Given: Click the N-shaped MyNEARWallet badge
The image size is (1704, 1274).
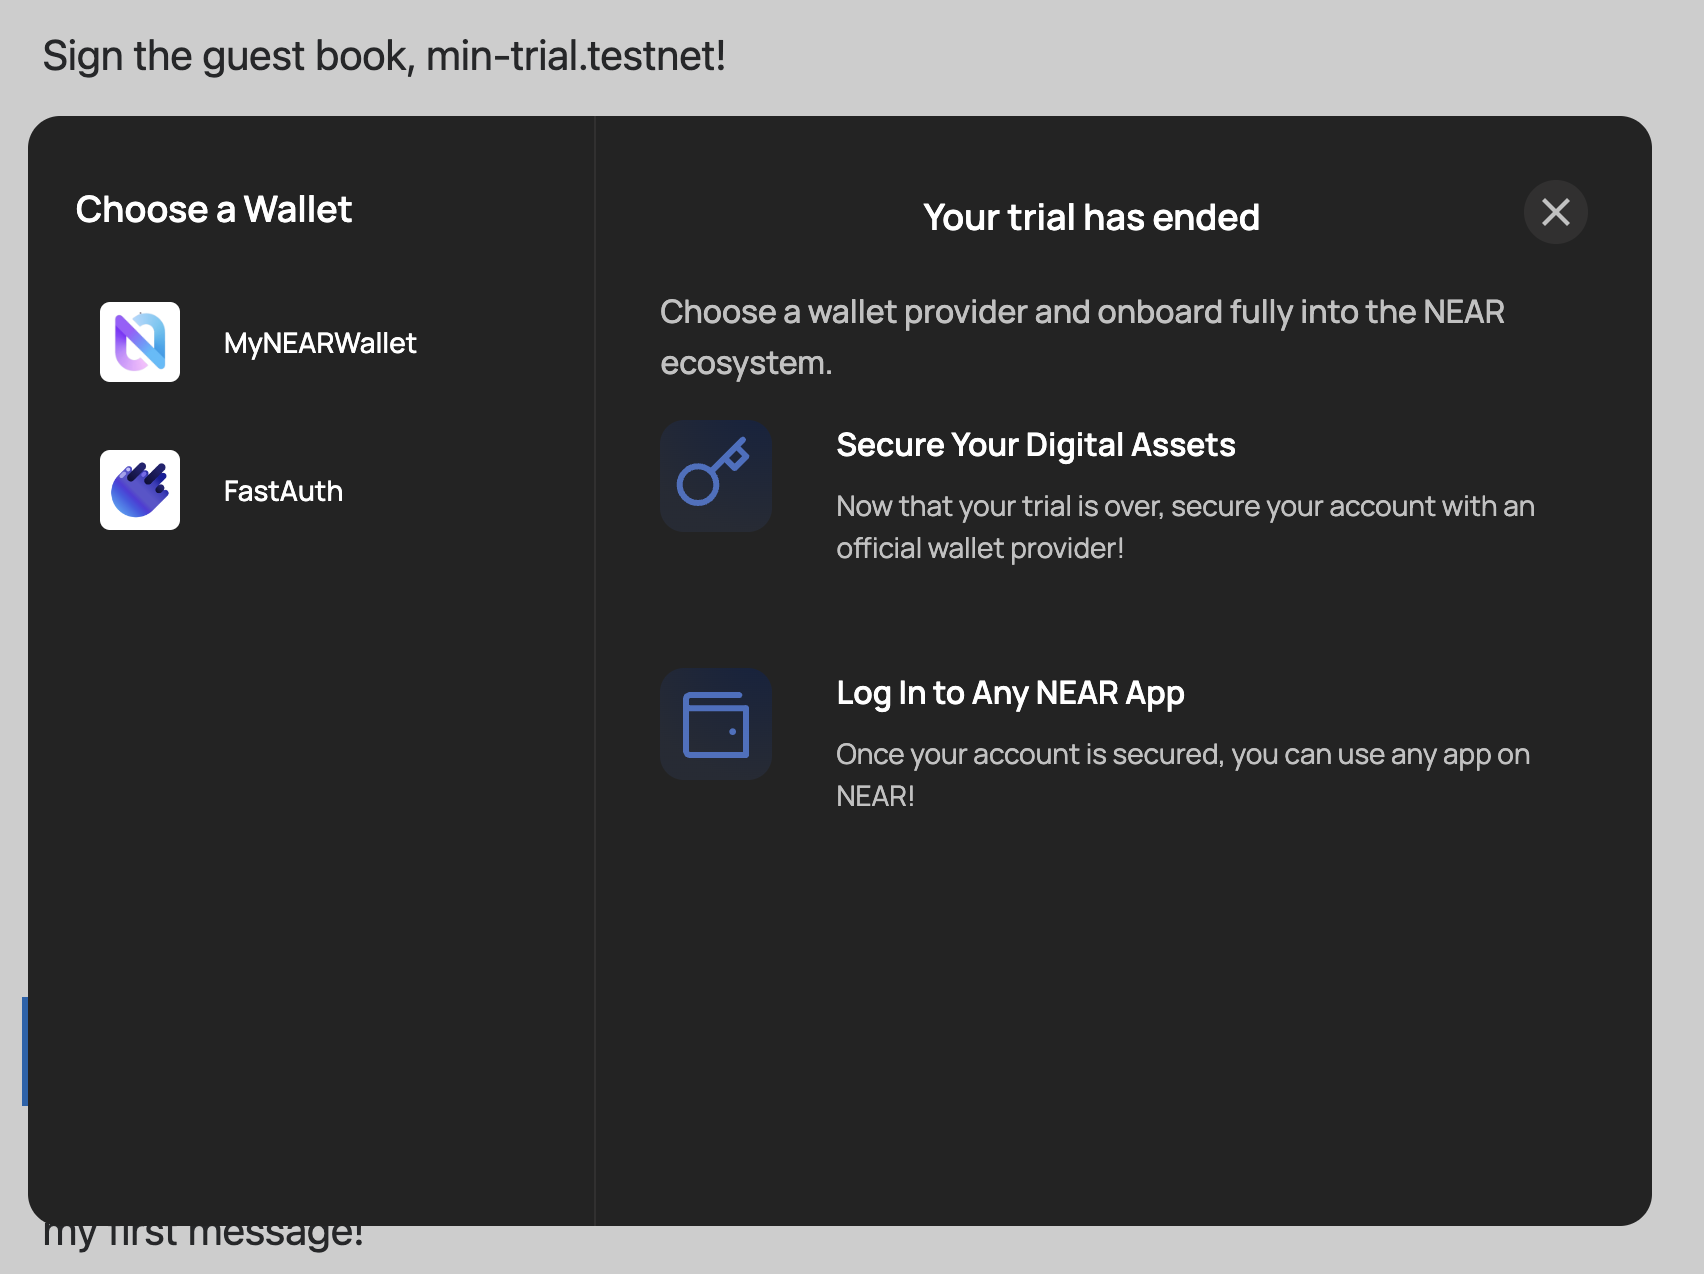Looking at the screenshot, I should tap(139, 342).
